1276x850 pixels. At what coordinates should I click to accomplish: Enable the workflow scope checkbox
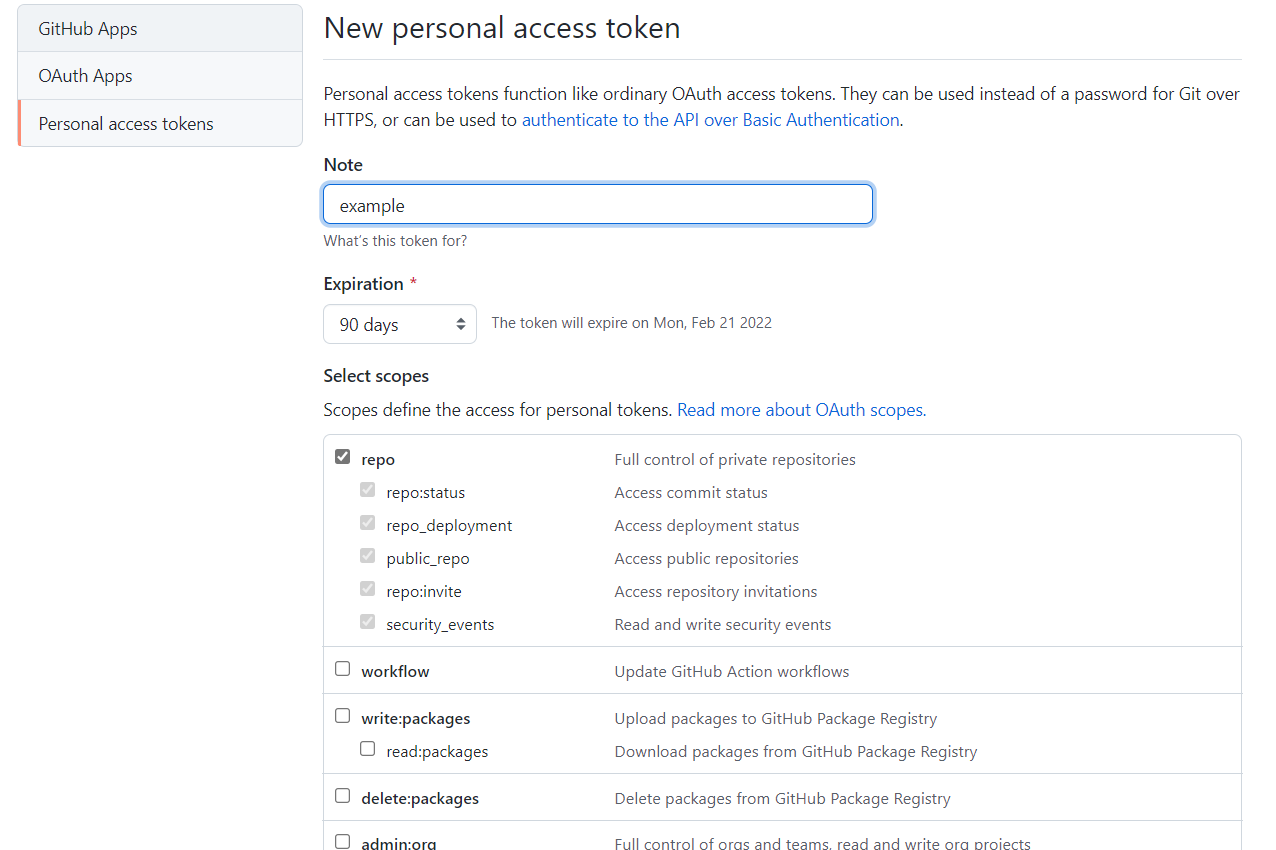click(x=343, y=669)
